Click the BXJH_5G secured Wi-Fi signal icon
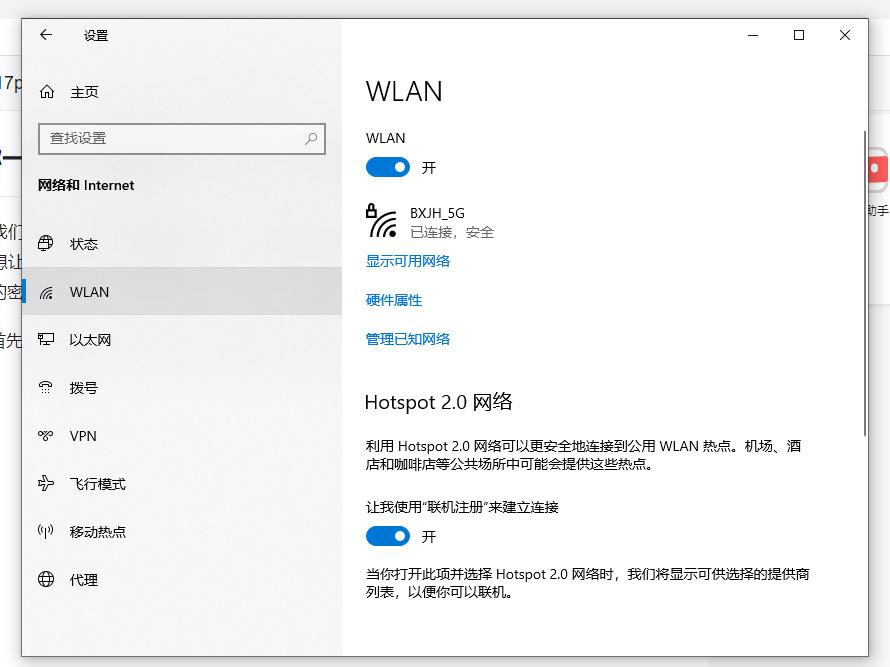 pos(380,221)
